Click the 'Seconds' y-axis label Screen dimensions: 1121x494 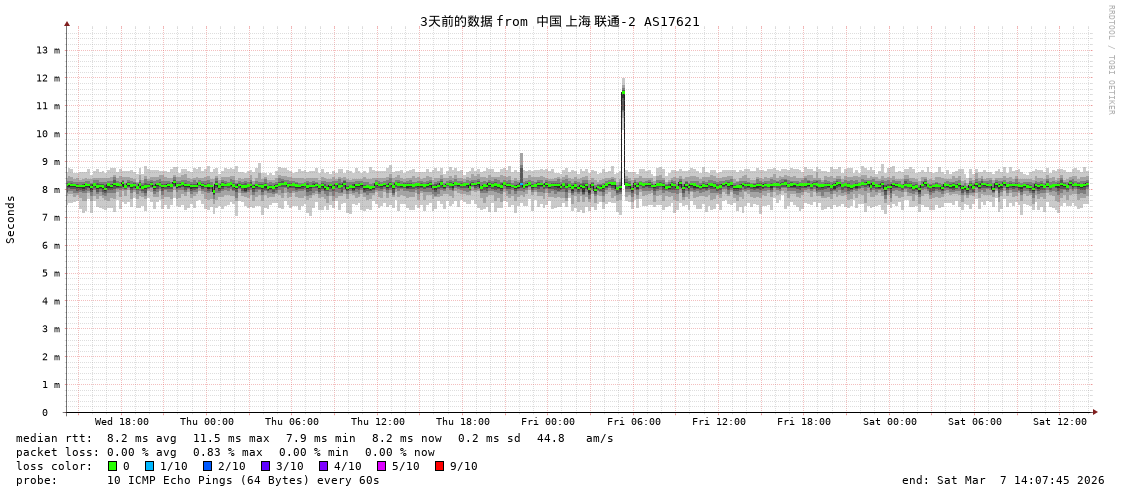[11, 219]
